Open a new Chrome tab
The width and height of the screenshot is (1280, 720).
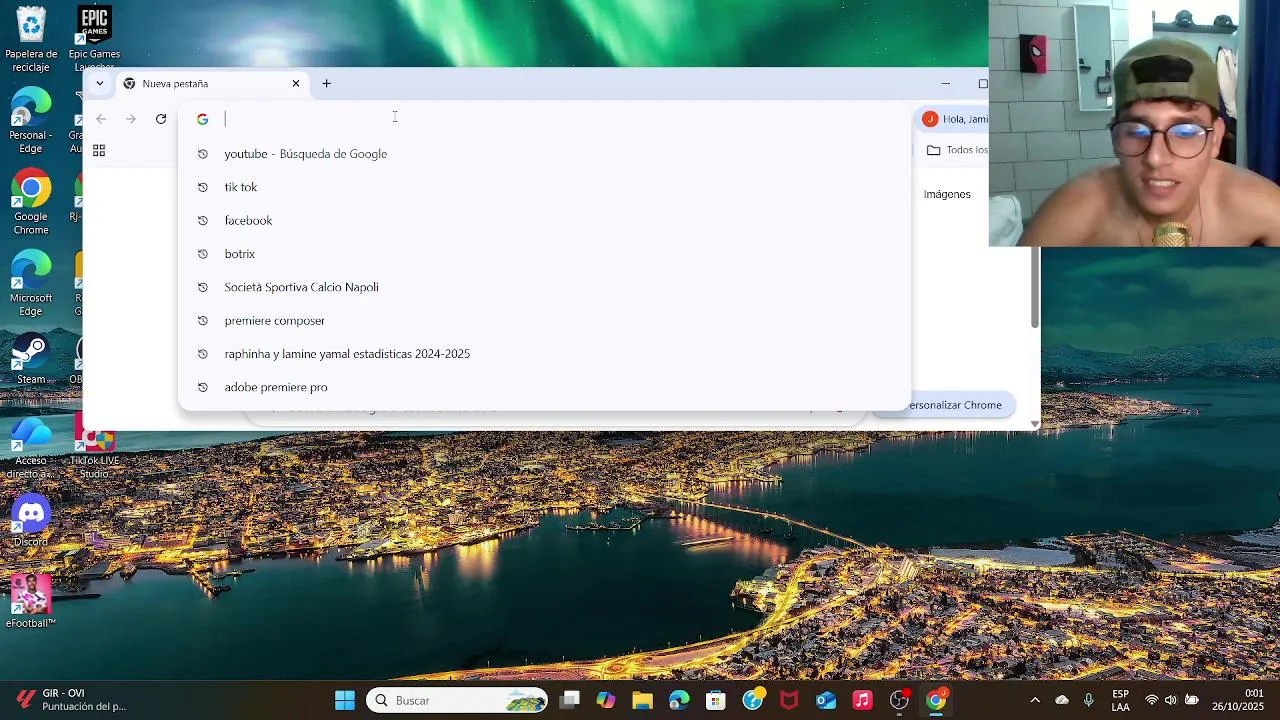326,84
